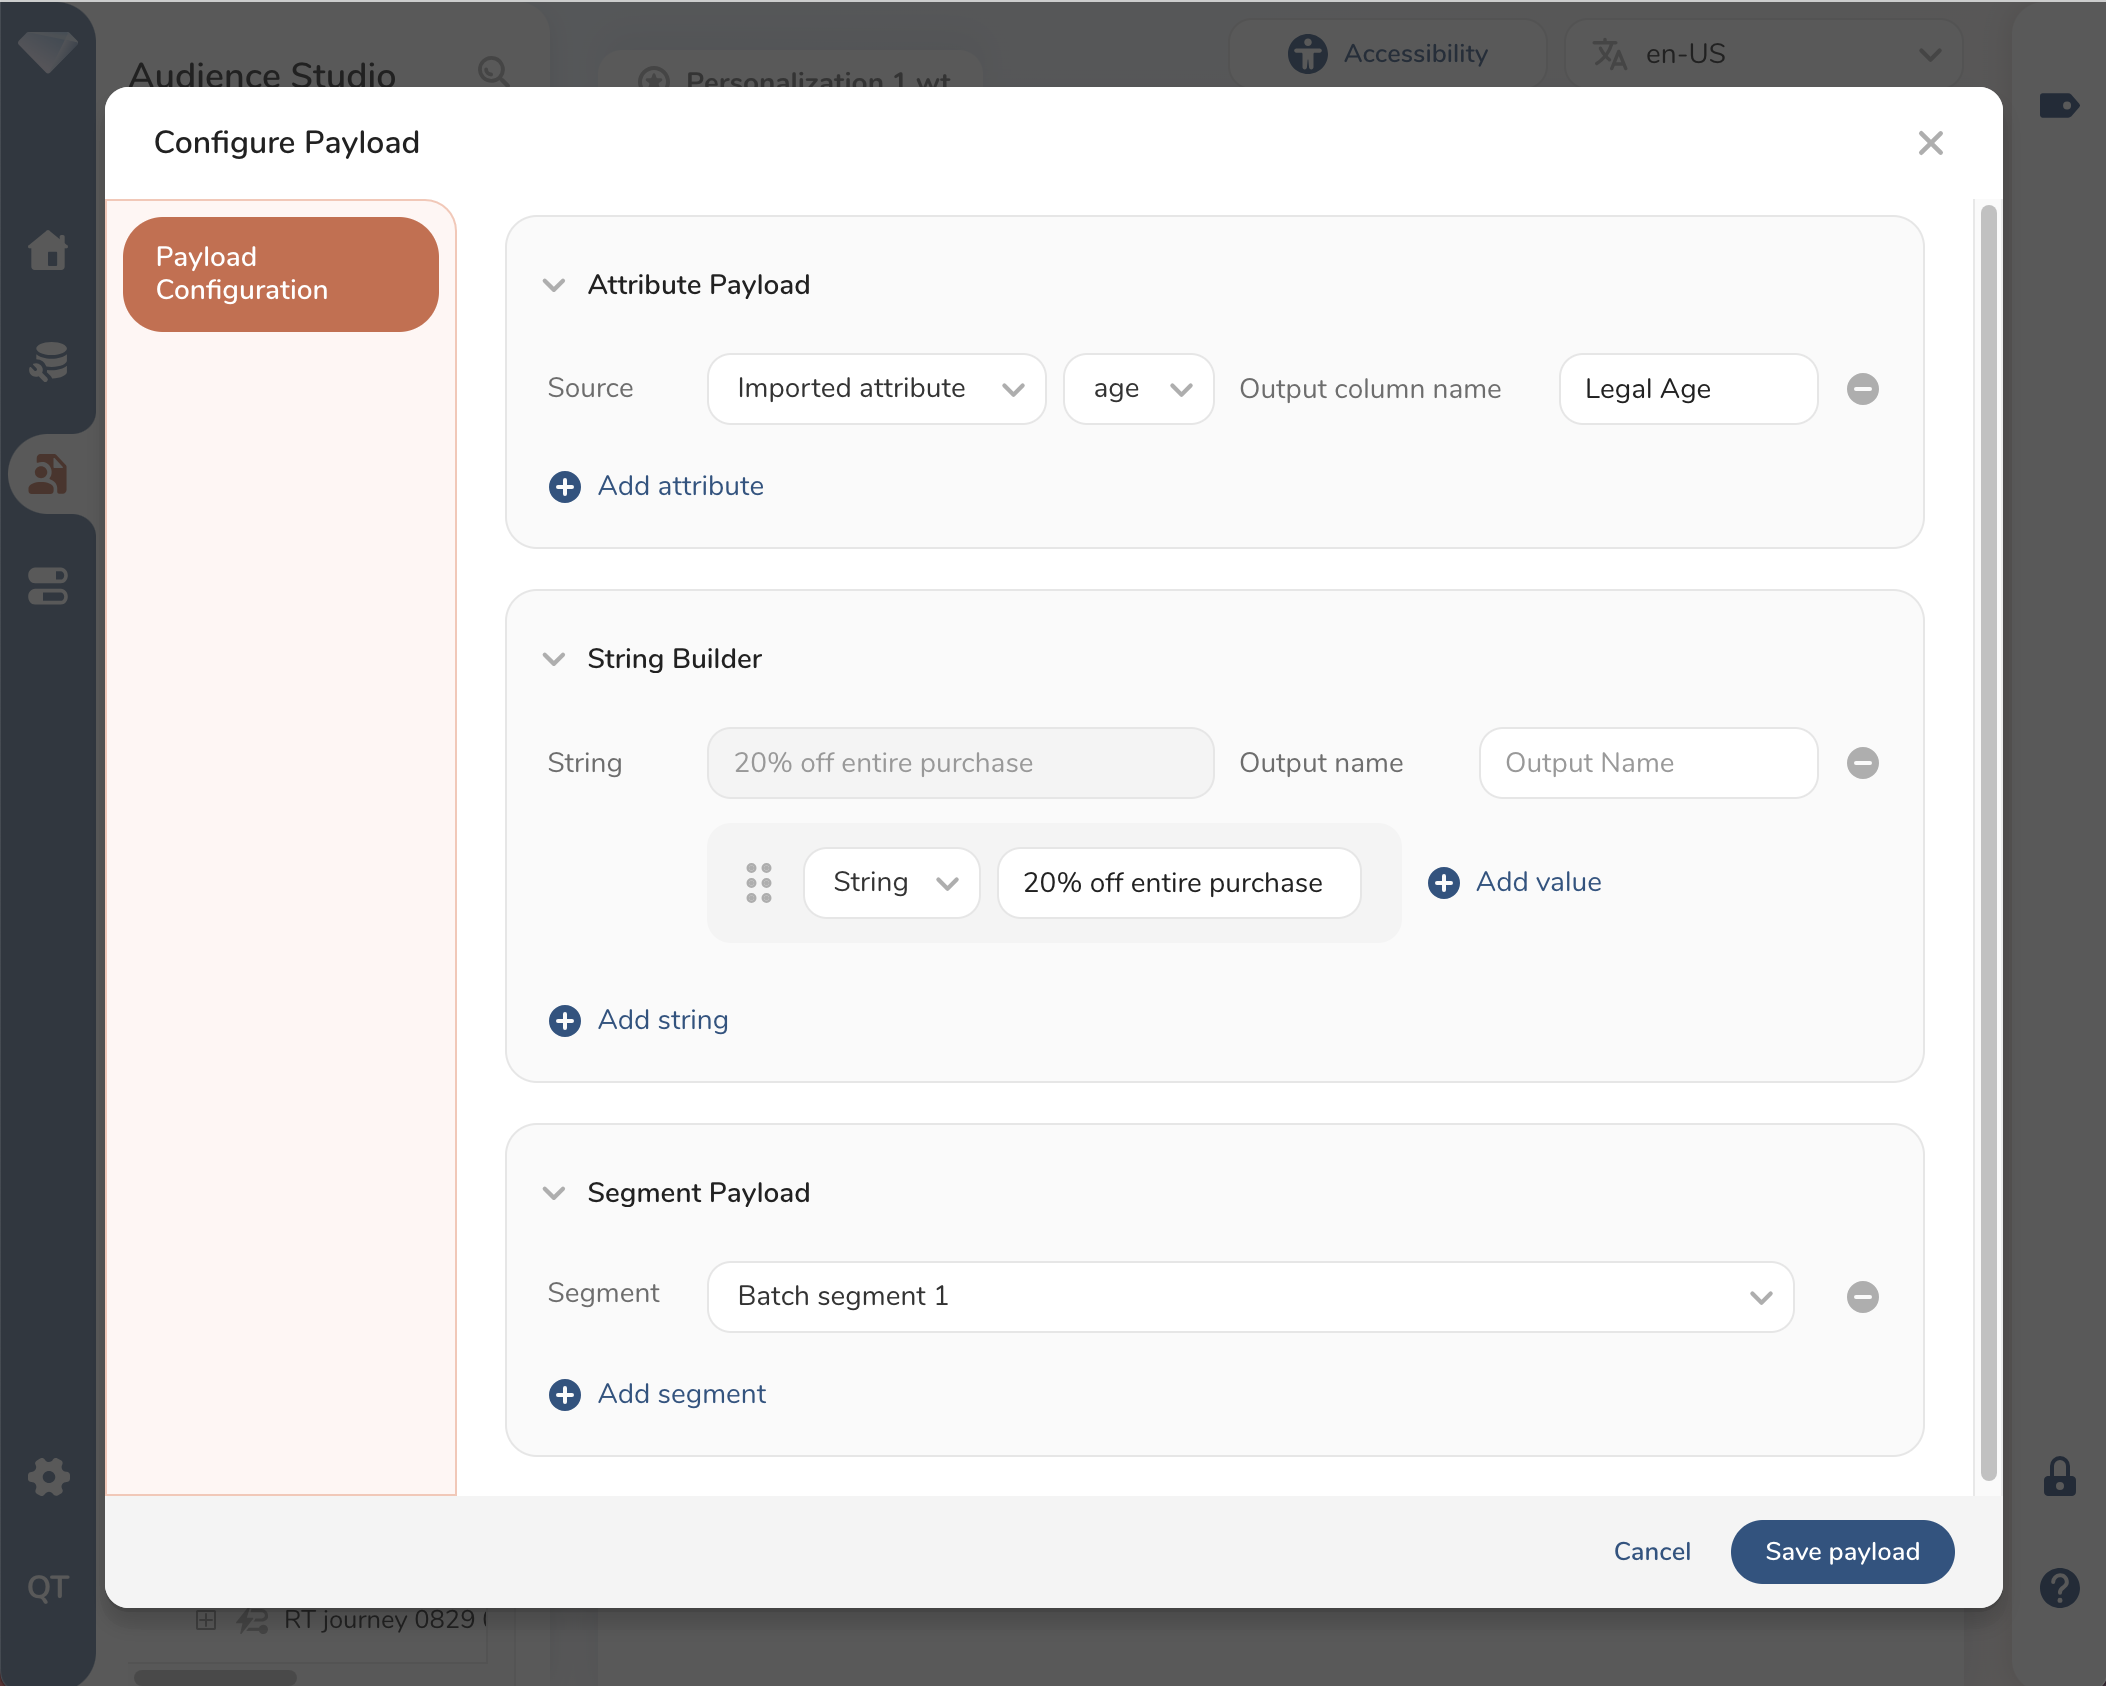The width and height of the screenshot is (2106, 1686).
Task: Collapse the Segment Payload section
Action: [x=554, y=1193]
